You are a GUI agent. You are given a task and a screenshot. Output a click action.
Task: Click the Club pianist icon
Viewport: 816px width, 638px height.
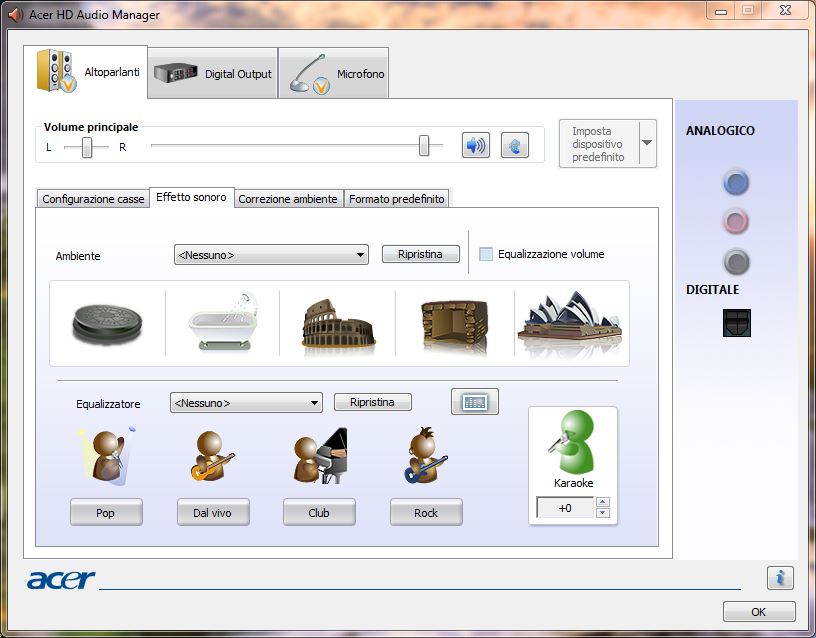[320, 456]
